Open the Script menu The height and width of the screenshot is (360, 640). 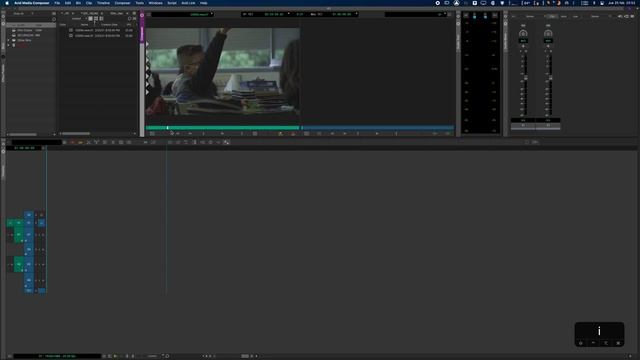(x=172, y=3)
